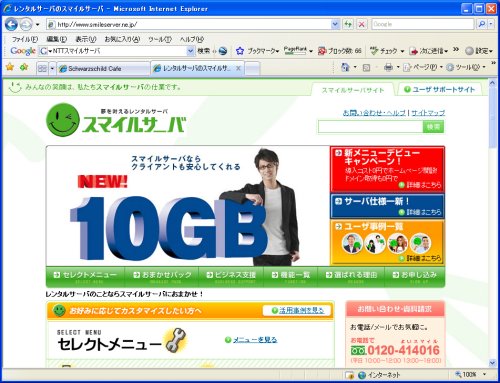Image resolution: width=500 pixels, height=383 pixels.
Task: Open the ファイル menu
Action: point(25,39)
